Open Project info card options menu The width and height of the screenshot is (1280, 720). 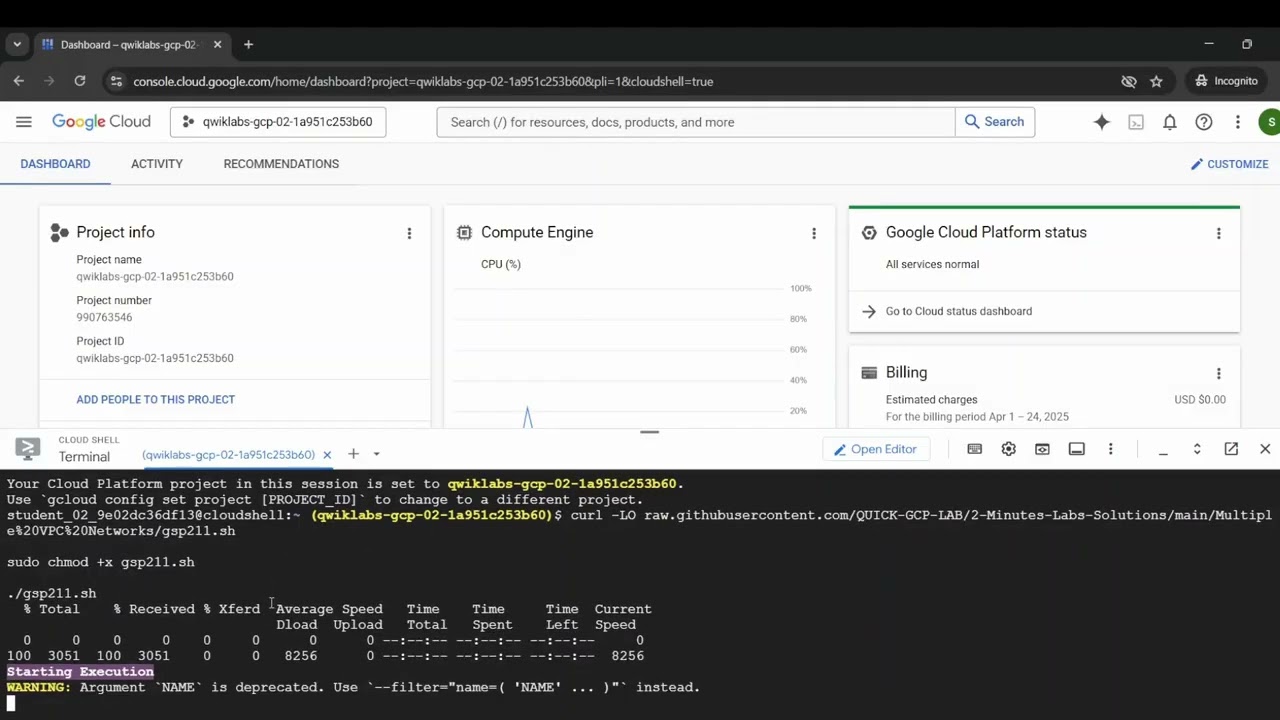[409, 233]
